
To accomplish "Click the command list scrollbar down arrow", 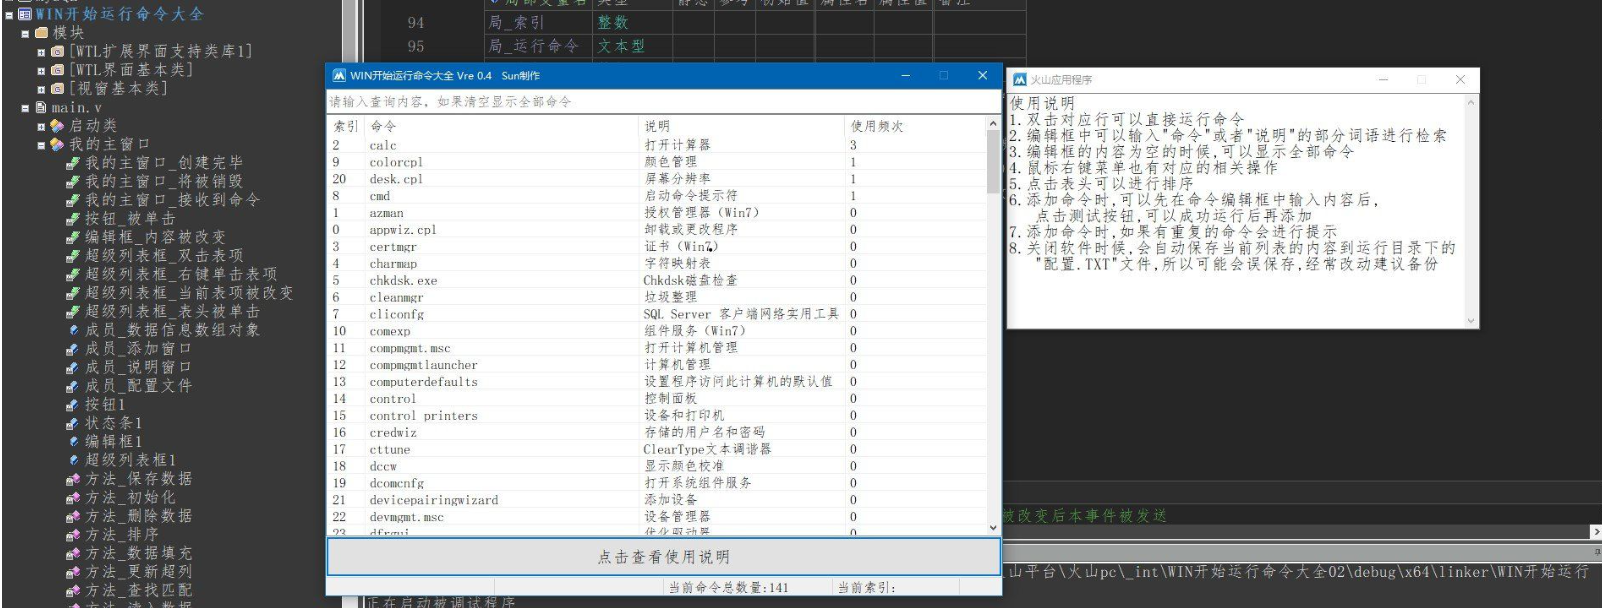I will click(x=993, y=527).
